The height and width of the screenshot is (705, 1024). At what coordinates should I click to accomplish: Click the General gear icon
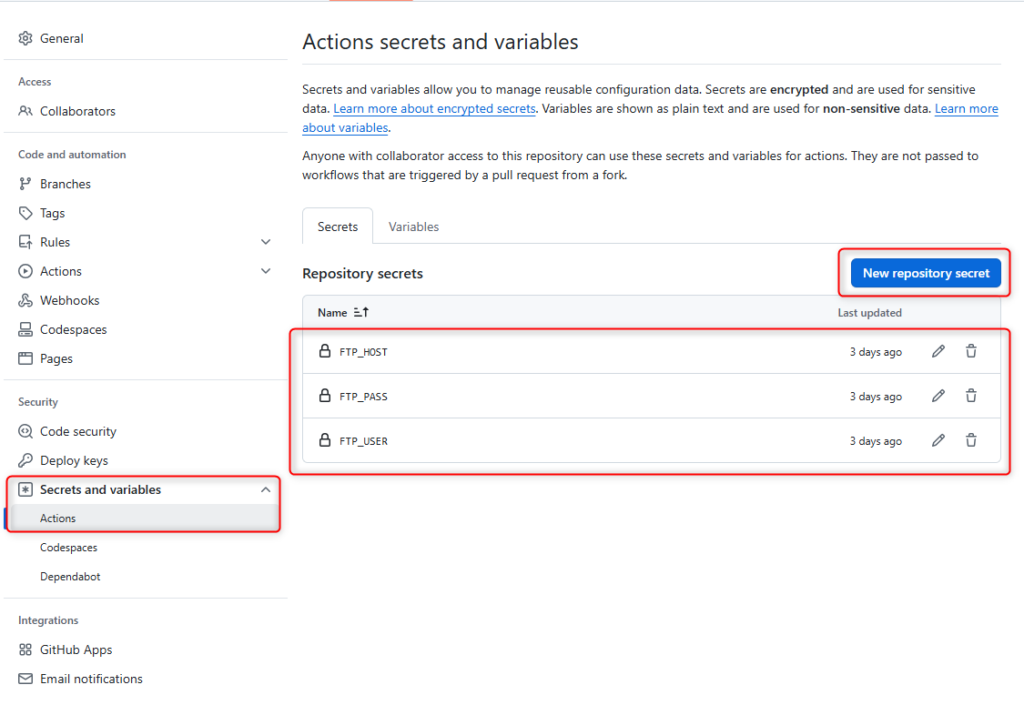25,39
